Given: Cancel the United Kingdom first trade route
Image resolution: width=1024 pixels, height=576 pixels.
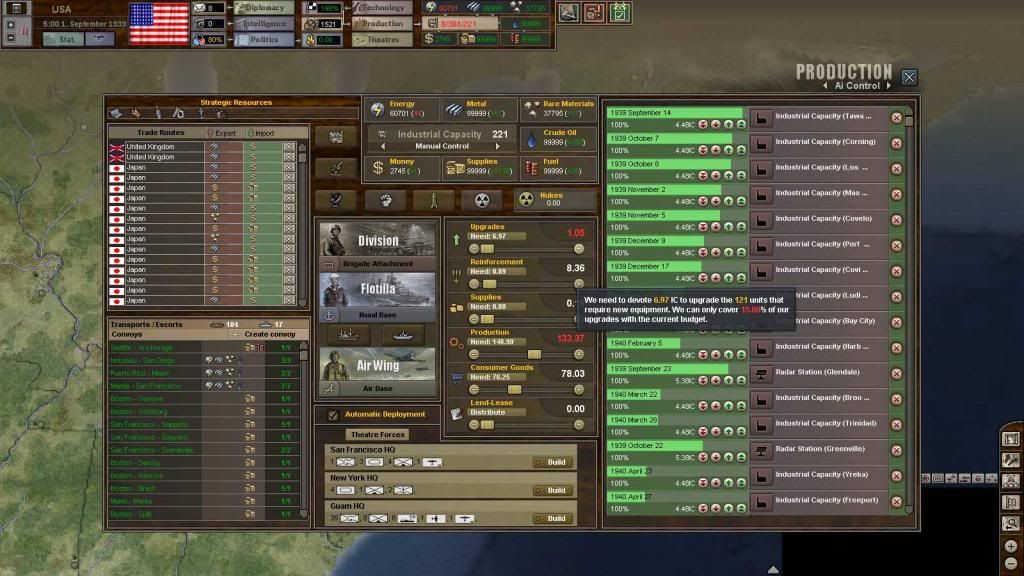Looking at the screenshot, I should click(x=289, y=147).
